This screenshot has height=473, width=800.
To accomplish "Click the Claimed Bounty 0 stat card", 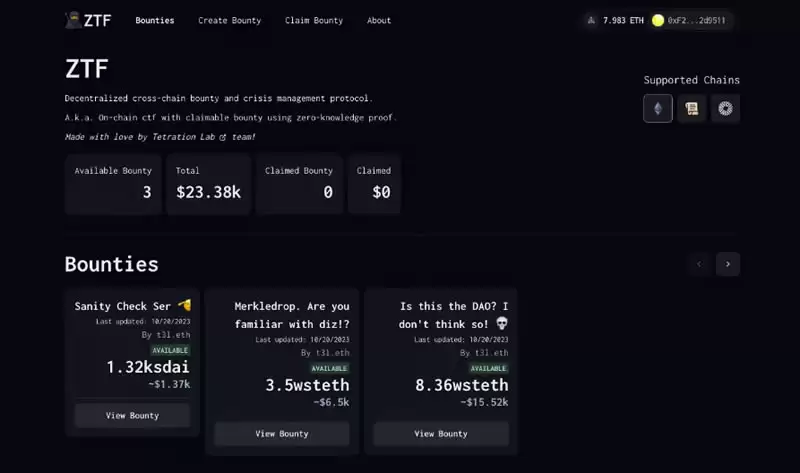I will click(299, 184).
